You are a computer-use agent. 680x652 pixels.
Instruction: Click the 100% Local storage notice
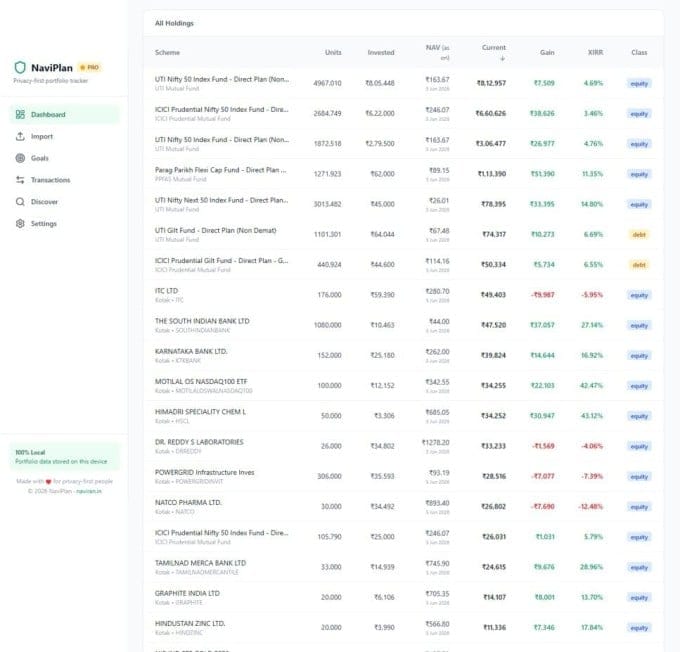point(65,456)
